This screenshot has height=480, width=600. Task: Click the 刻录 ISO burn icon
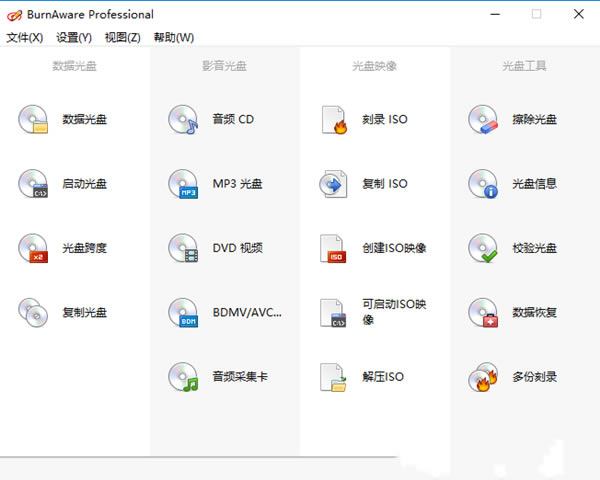[333, 120]
